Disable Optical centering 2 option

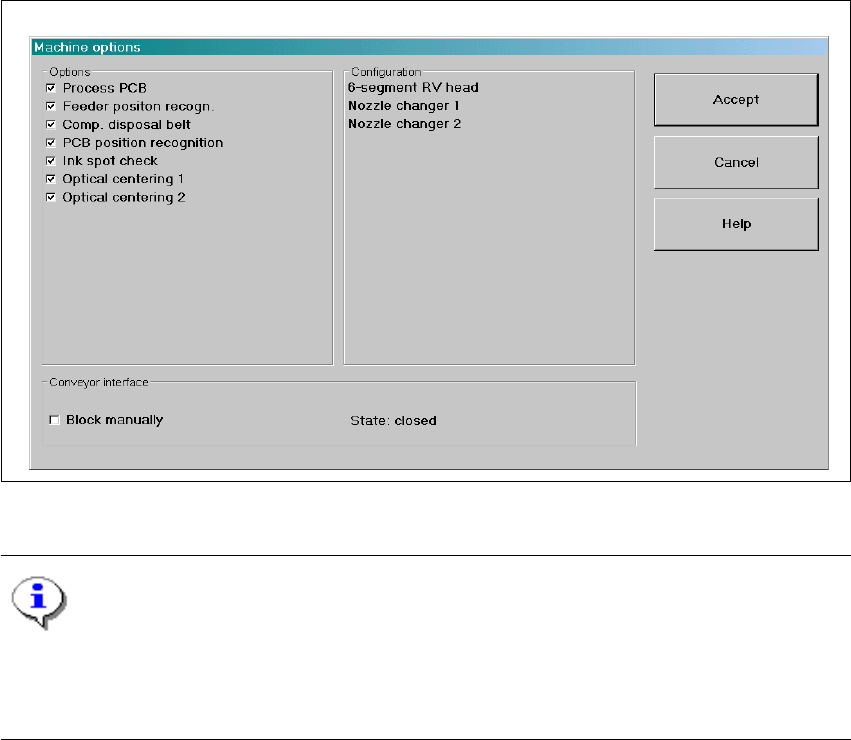tap(51, 197)
